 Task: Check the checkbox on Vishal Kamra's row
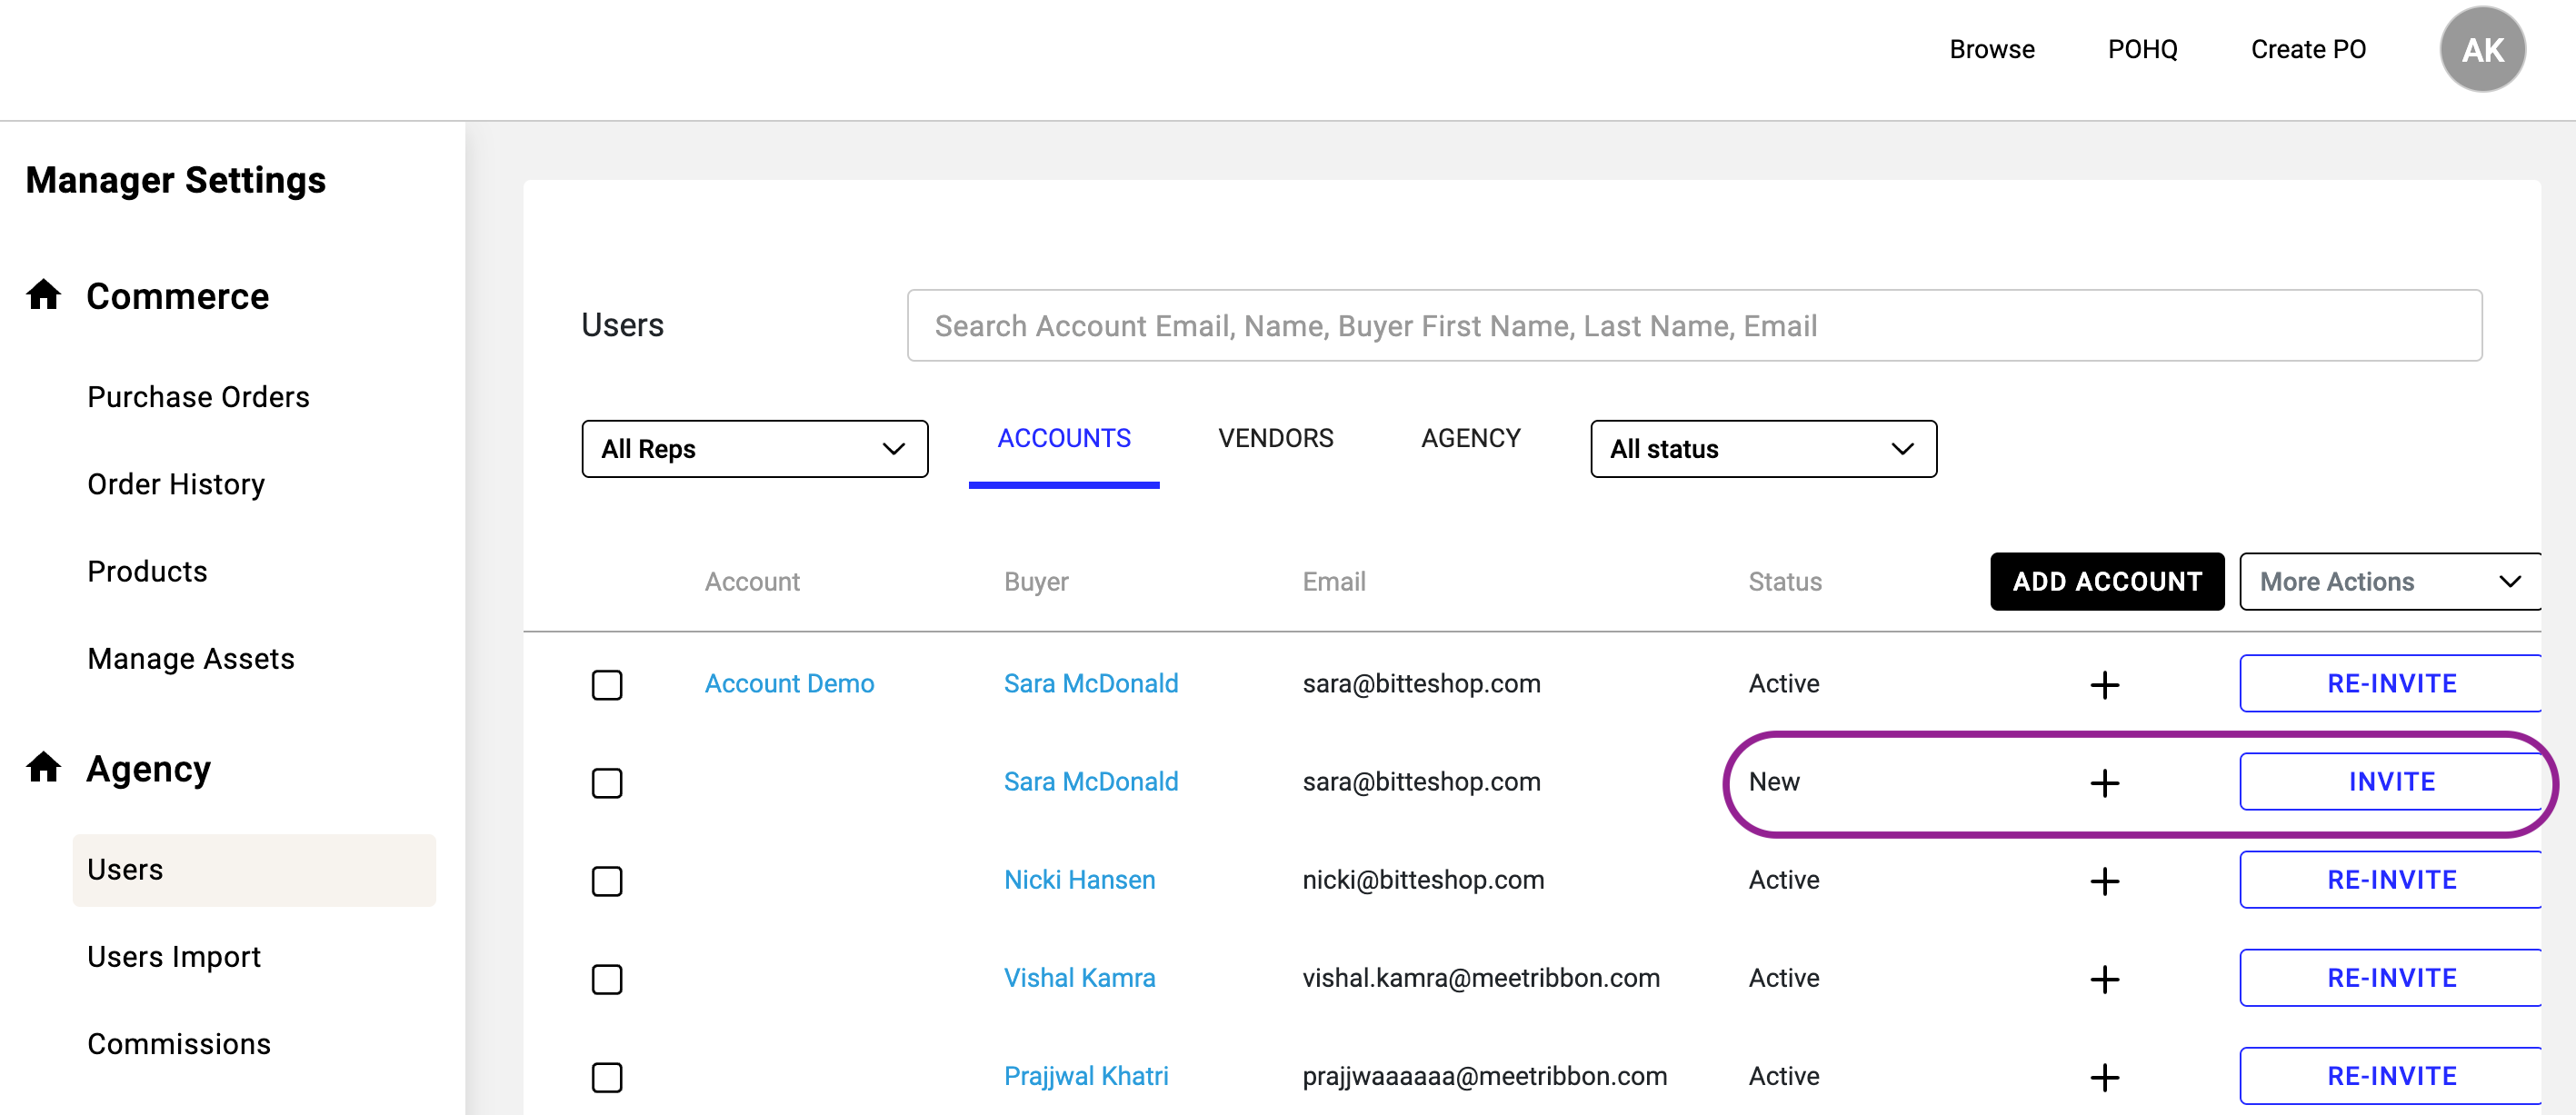point(607,979)
